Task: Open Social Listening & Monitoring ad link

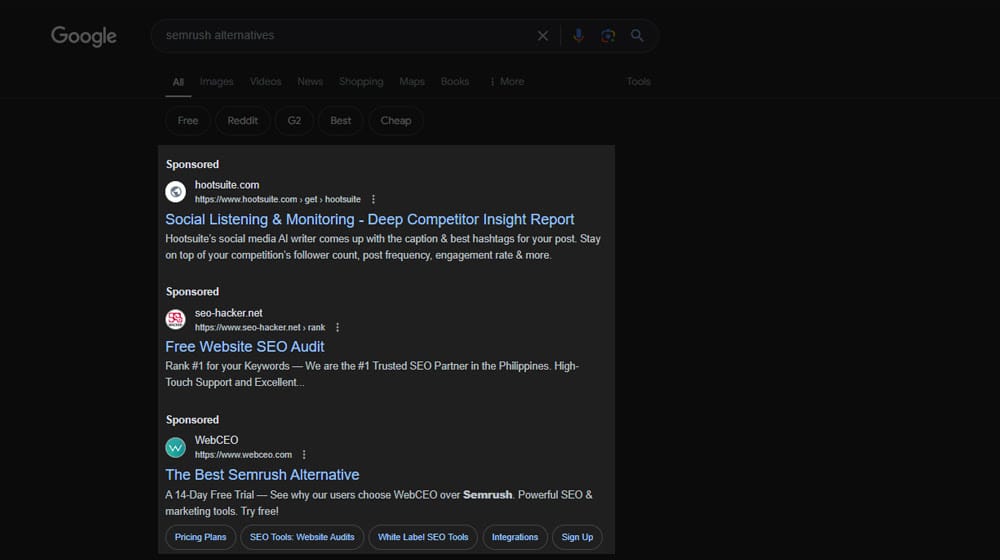Action: (x=370, y=219)
